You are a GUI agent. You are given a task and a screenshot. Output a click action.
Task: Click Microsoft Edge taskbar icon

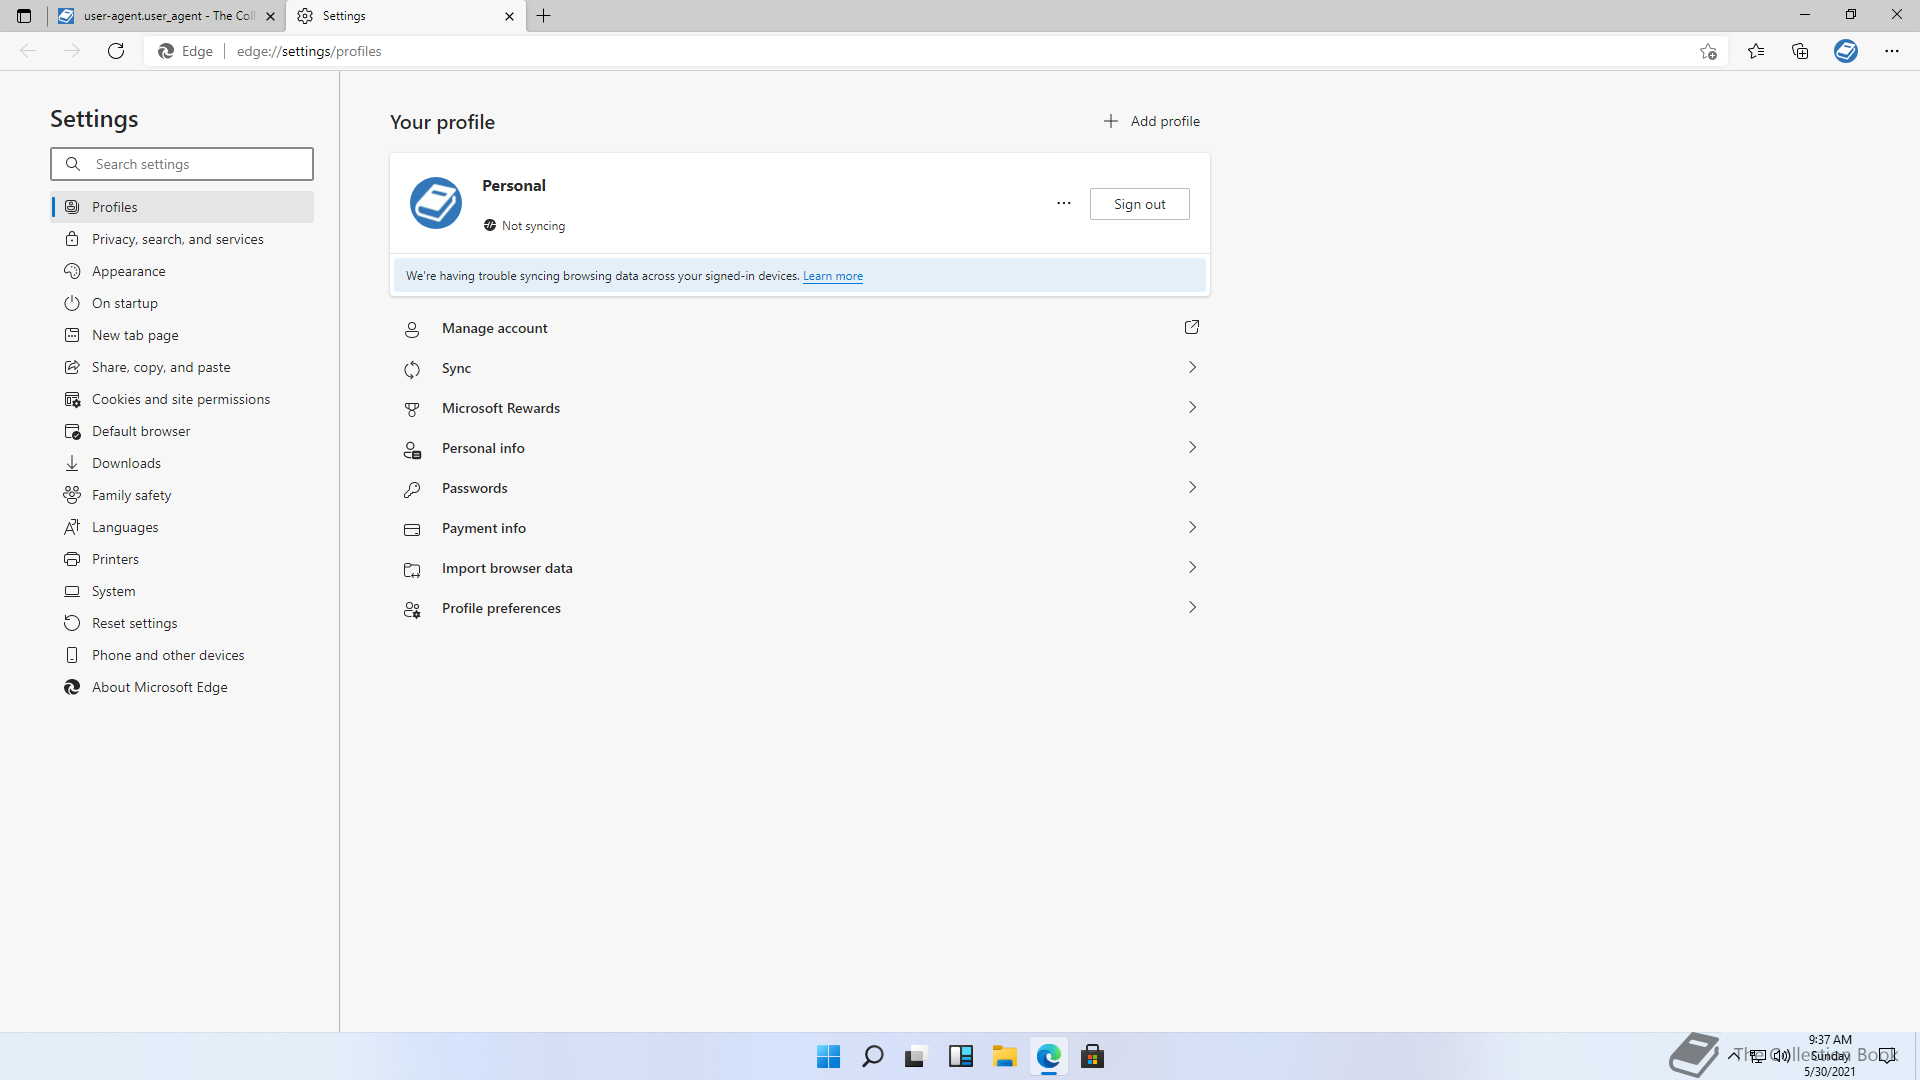pyautogui.click(x=1049, y=1056)
